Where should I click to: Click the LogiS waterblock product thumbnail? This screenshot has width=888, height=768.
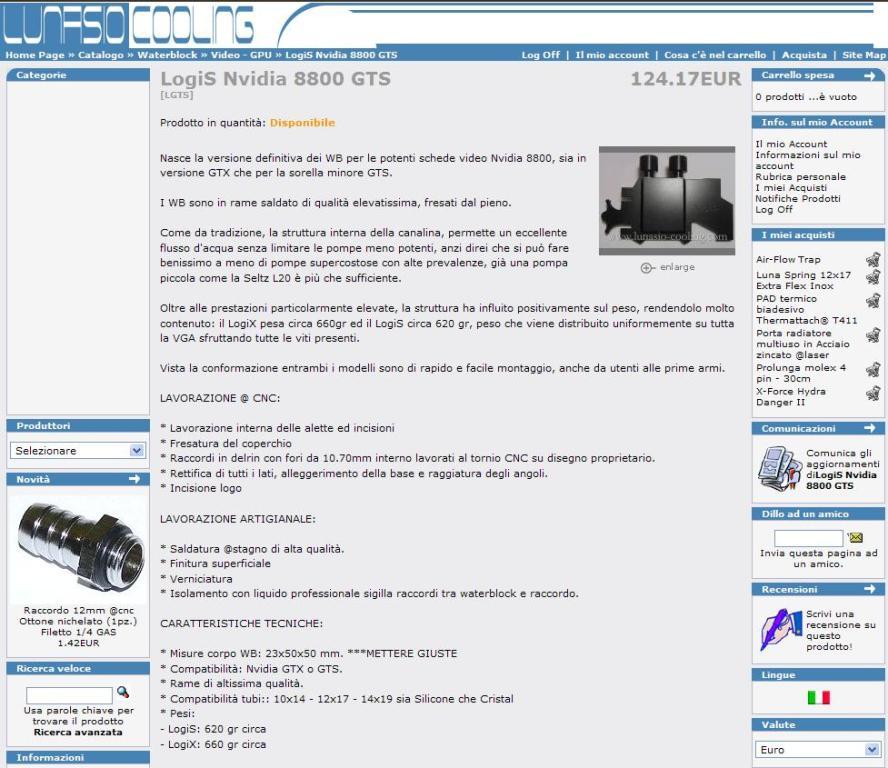(667, 200)
